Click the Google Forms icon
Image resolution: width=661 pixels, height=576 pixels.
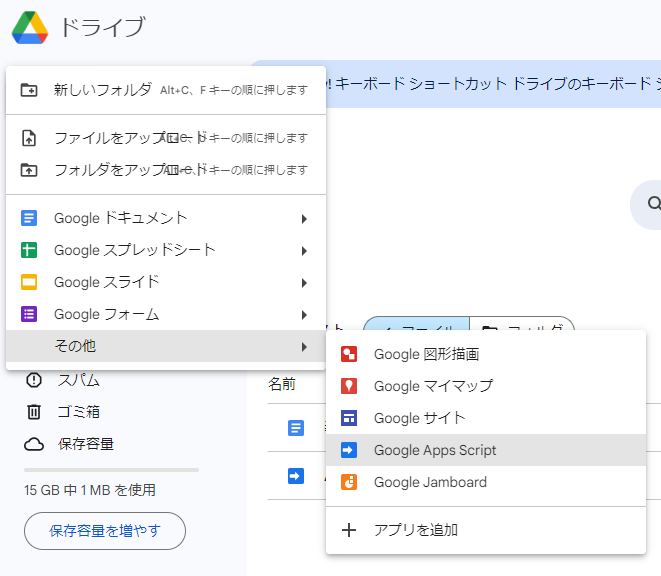tap(30, 314)
